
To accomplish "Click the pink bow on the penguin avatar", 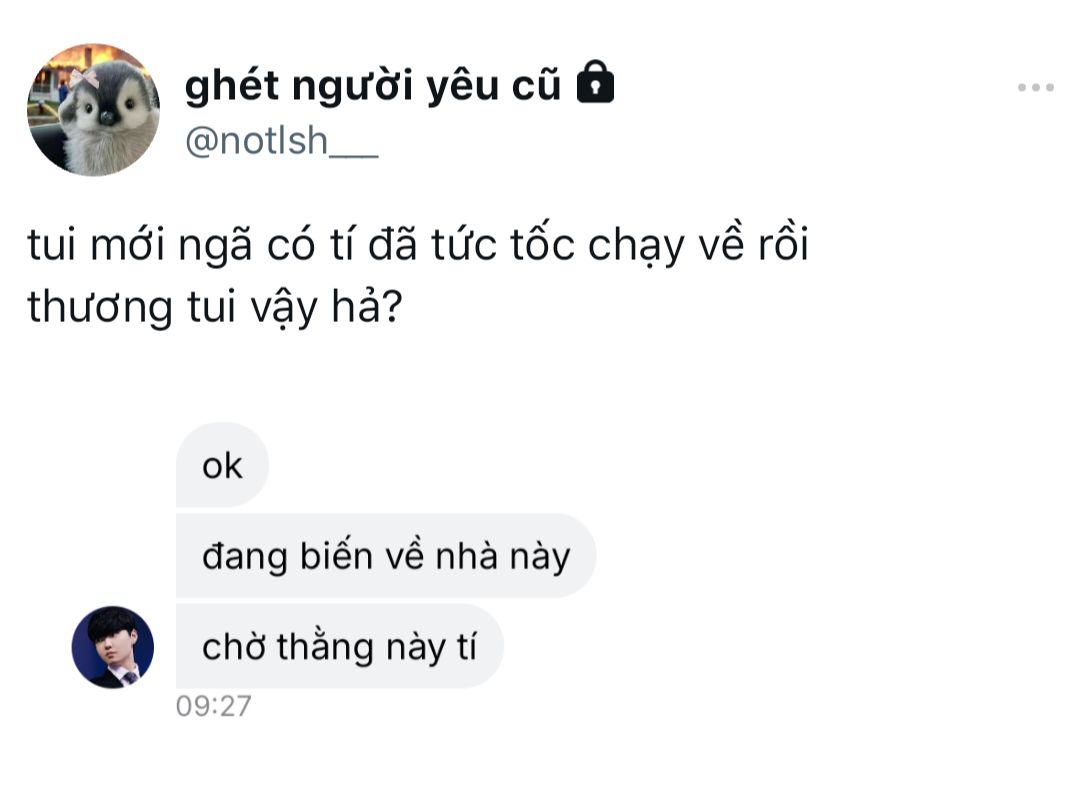I will [85, 79].
